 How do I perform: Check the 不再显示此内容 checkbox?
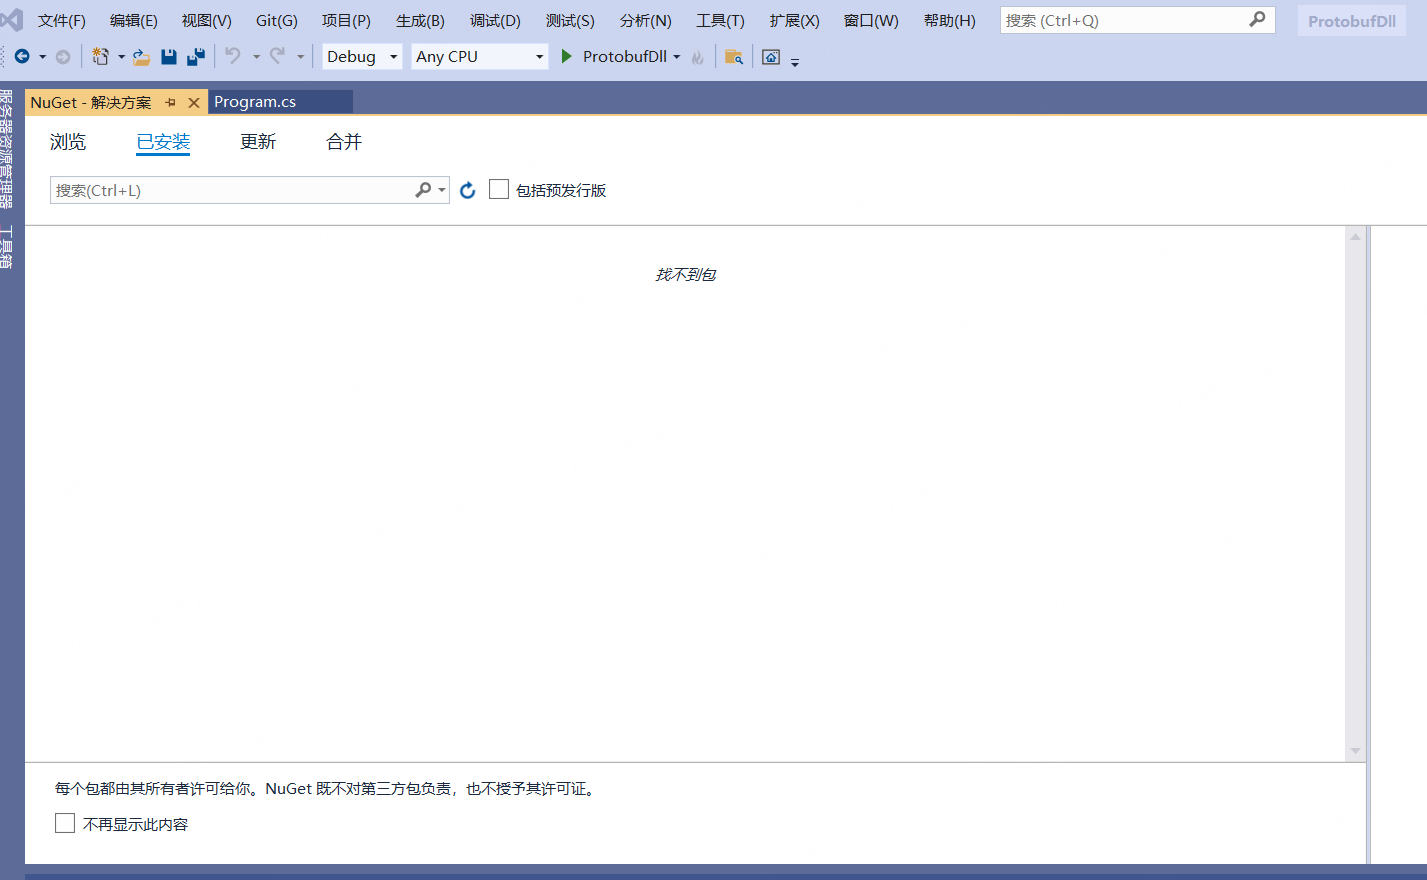65,822
